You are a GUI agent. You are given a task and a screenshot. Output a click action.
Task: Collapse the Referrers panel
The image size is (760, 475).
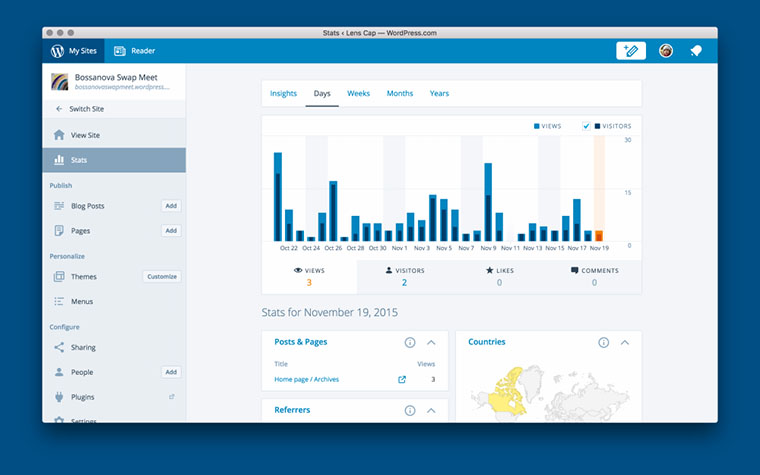[x=431, y=410]
